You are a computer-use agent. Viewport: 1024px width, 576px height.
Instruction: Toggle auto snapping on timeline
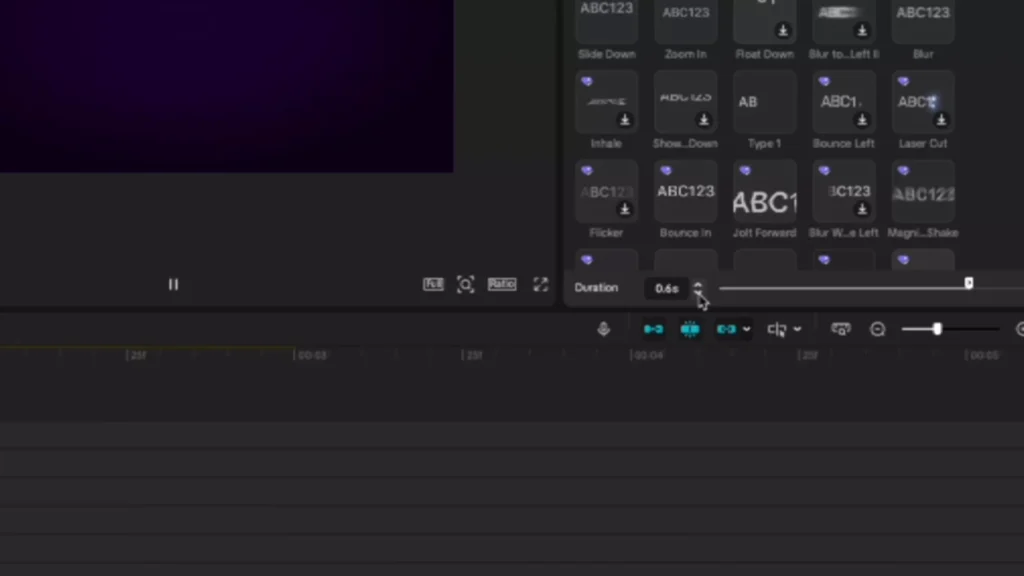pos(690,329)
